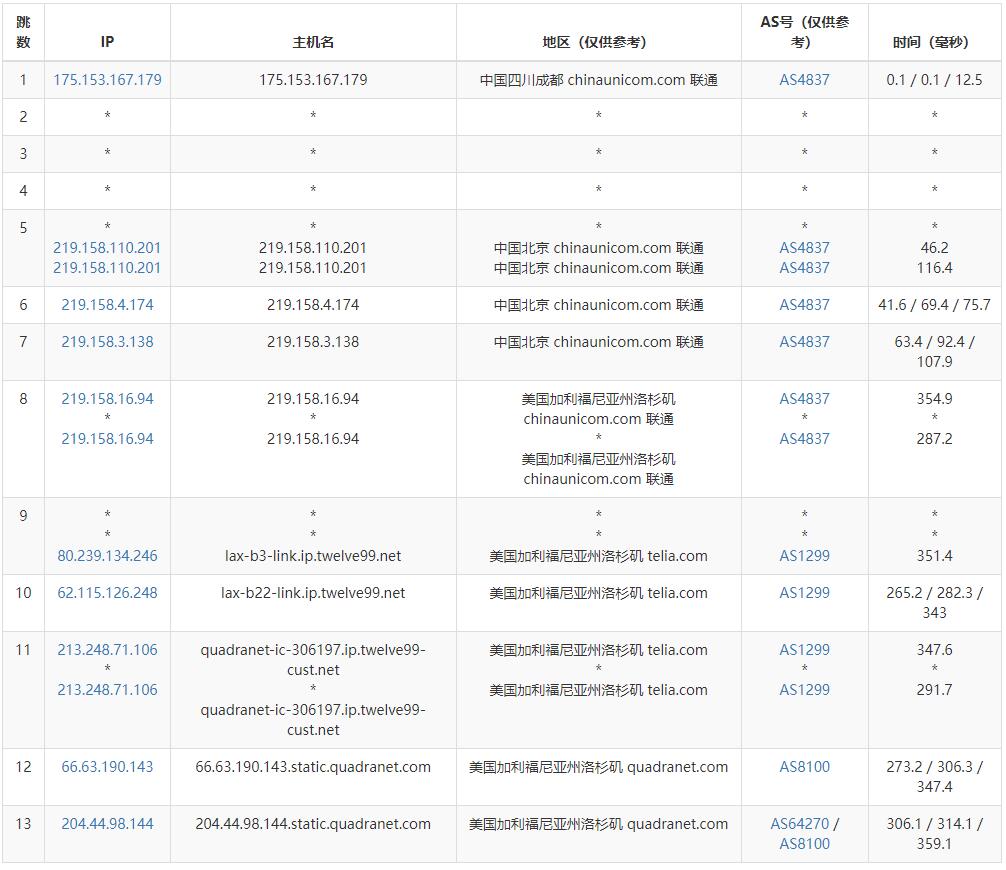Select time value 354.9 in hop 8

point(934,398)
